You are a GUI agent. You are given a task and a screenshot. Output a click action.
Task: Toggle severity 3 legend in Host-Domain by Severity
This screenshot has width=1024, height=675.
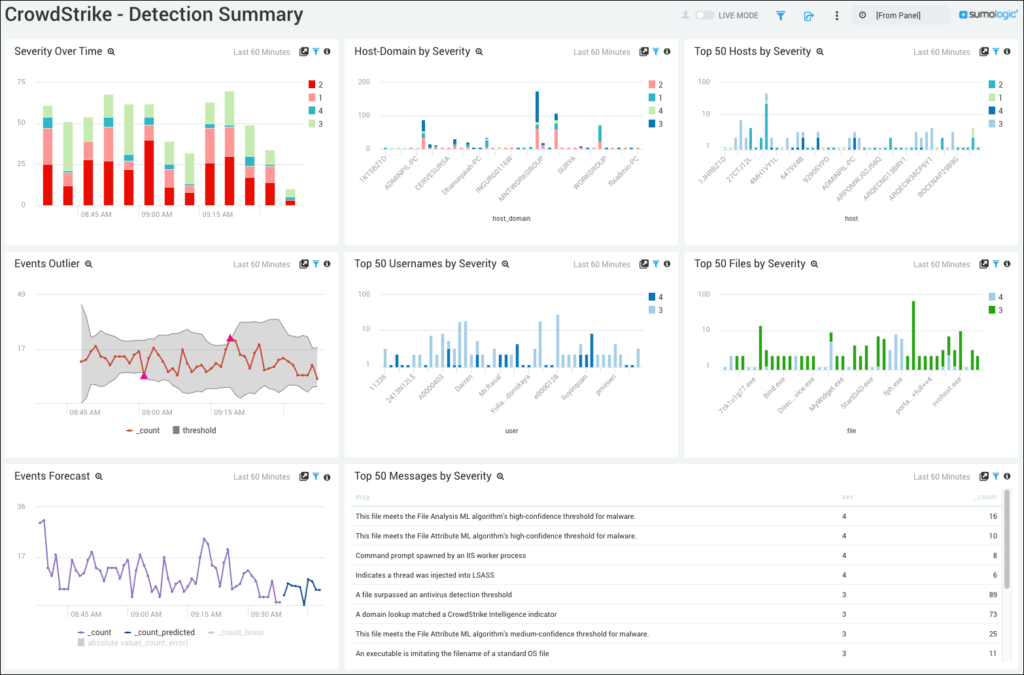pos(656,123)
